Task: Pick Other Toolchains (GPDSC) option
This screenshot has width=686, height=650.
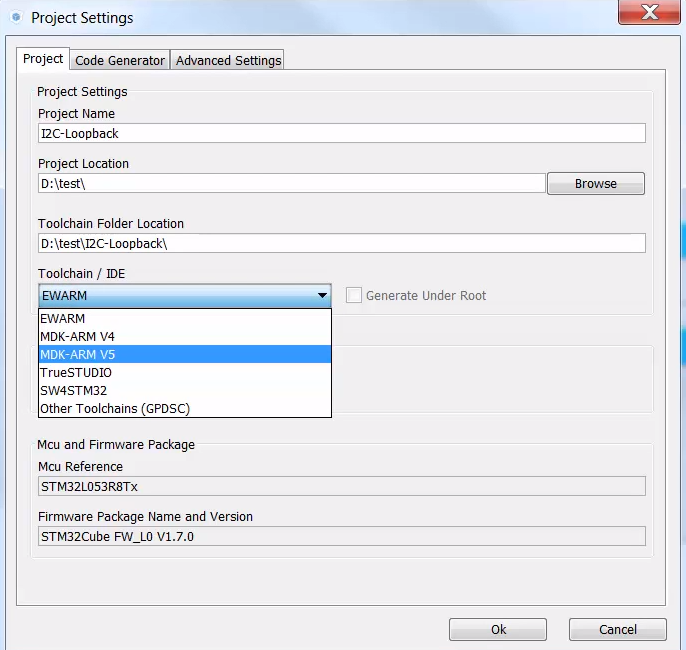Action: pos(185,408)
